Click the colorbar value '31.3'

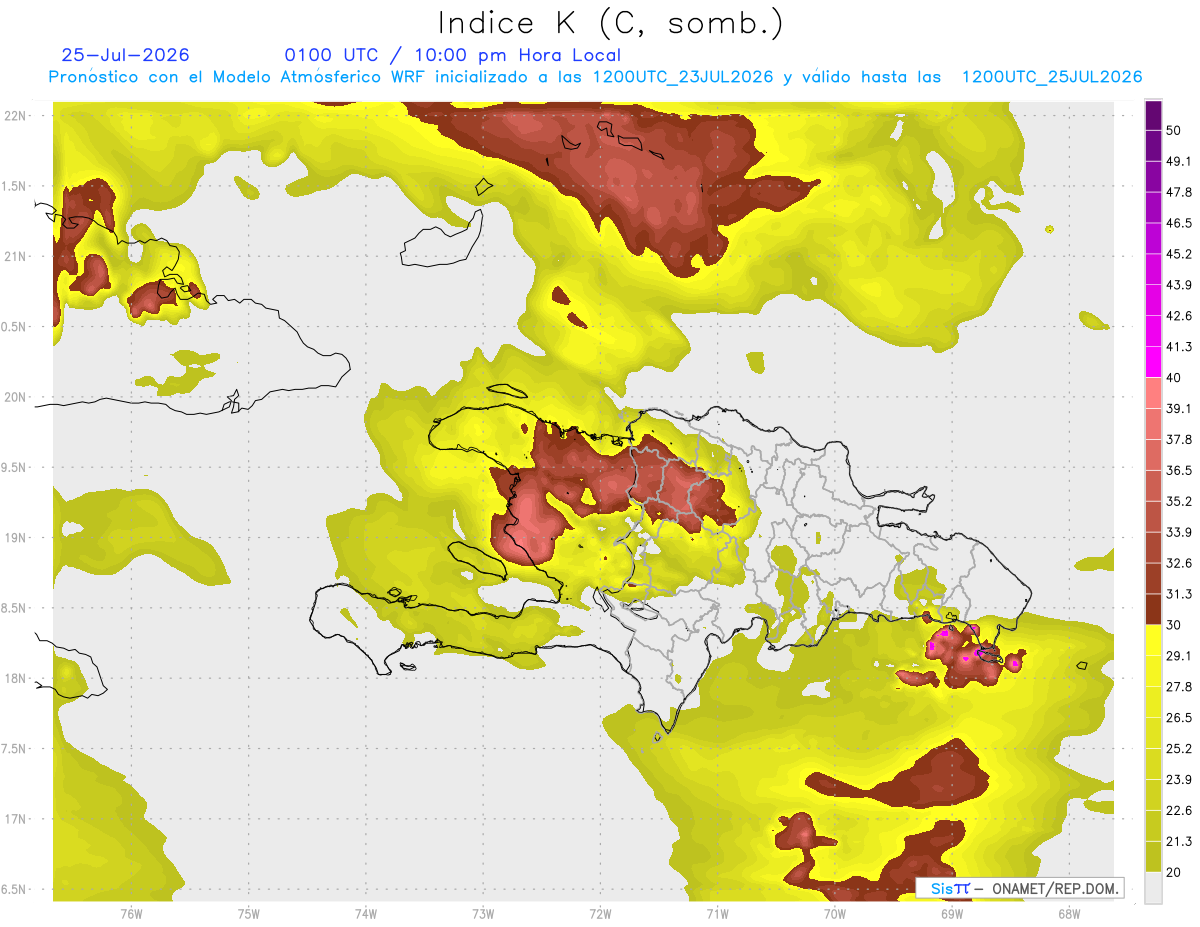(1179, 594)
